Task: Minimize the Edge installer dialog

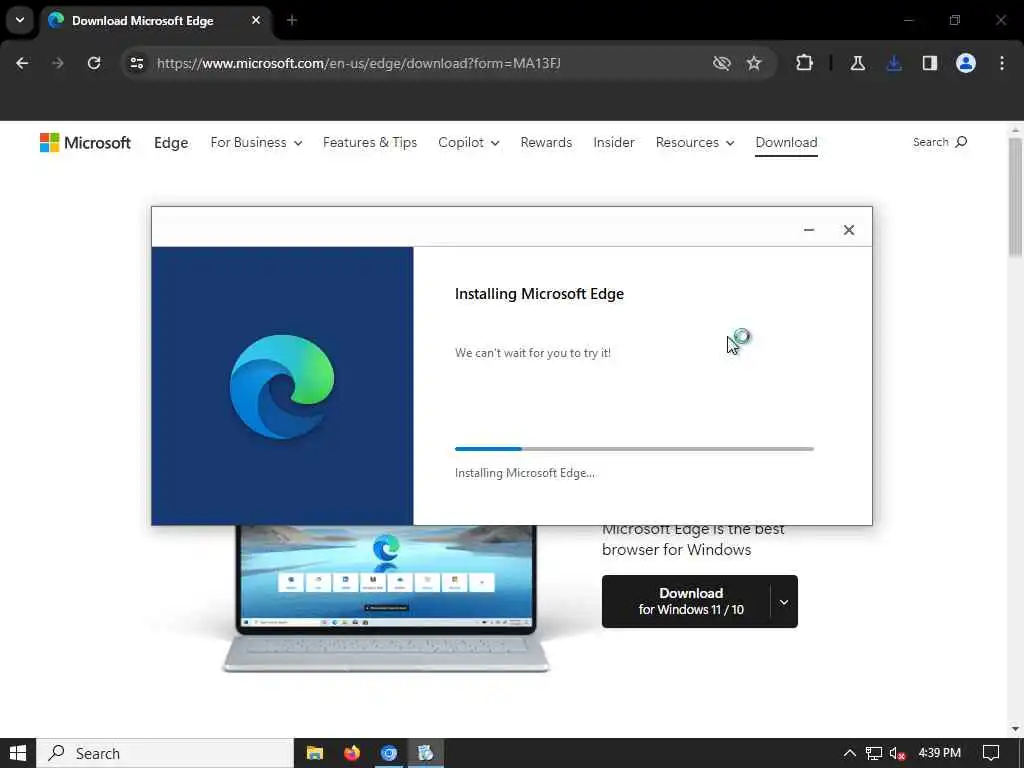Action: pyautogui.click(x=808, y=230)
